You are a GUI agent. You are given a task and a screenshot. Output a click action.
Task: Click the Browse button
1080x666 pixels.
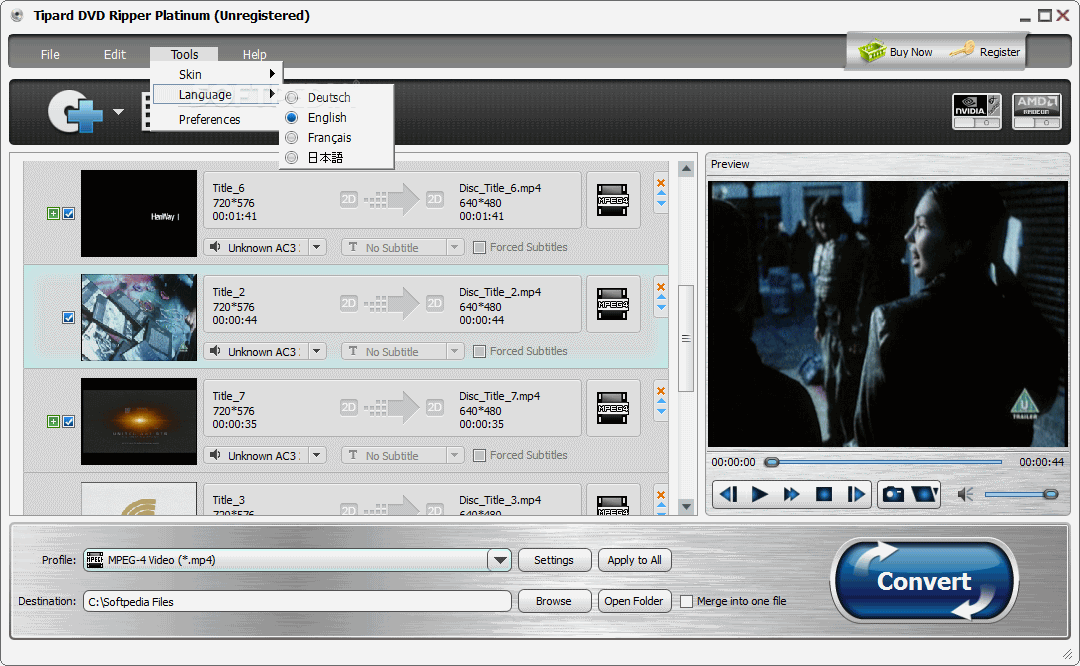[554, 601]
